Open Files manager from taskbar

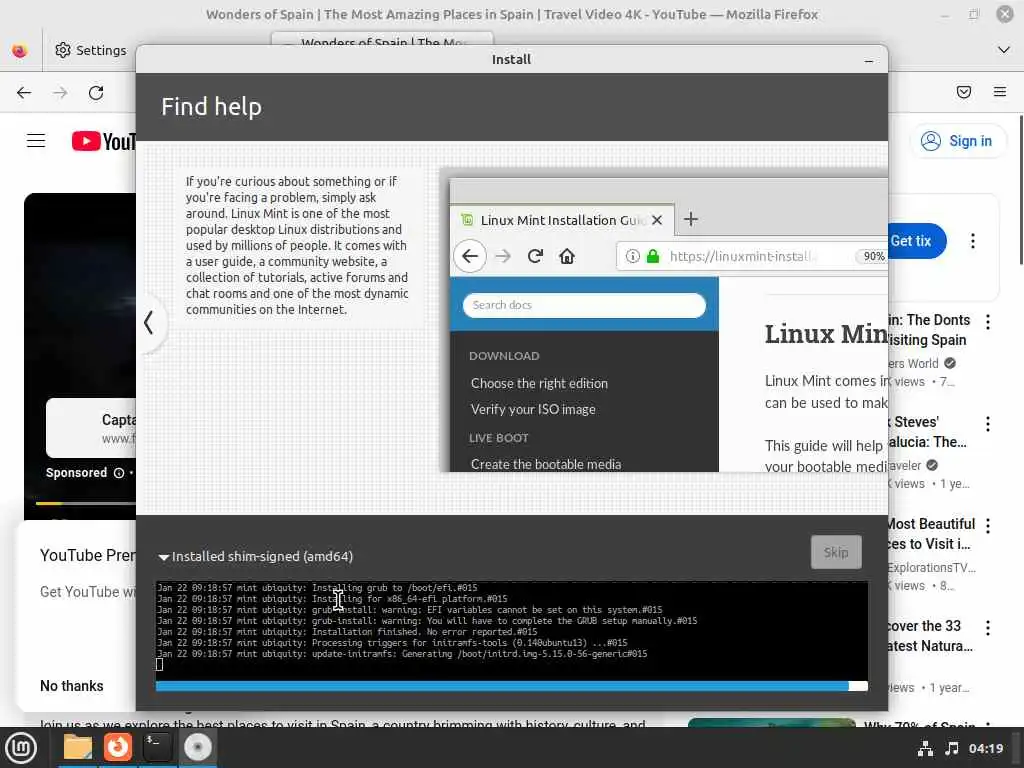tap(78, 748)
